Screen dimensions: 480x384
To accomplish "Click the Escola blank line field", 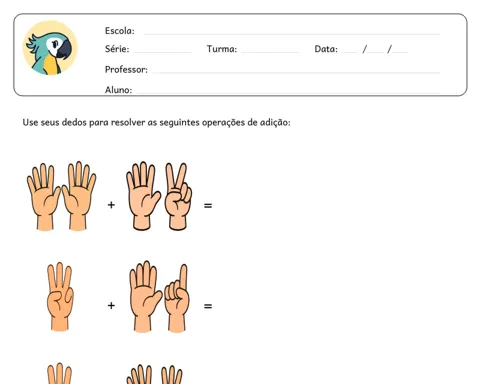I will coord(292,34).
